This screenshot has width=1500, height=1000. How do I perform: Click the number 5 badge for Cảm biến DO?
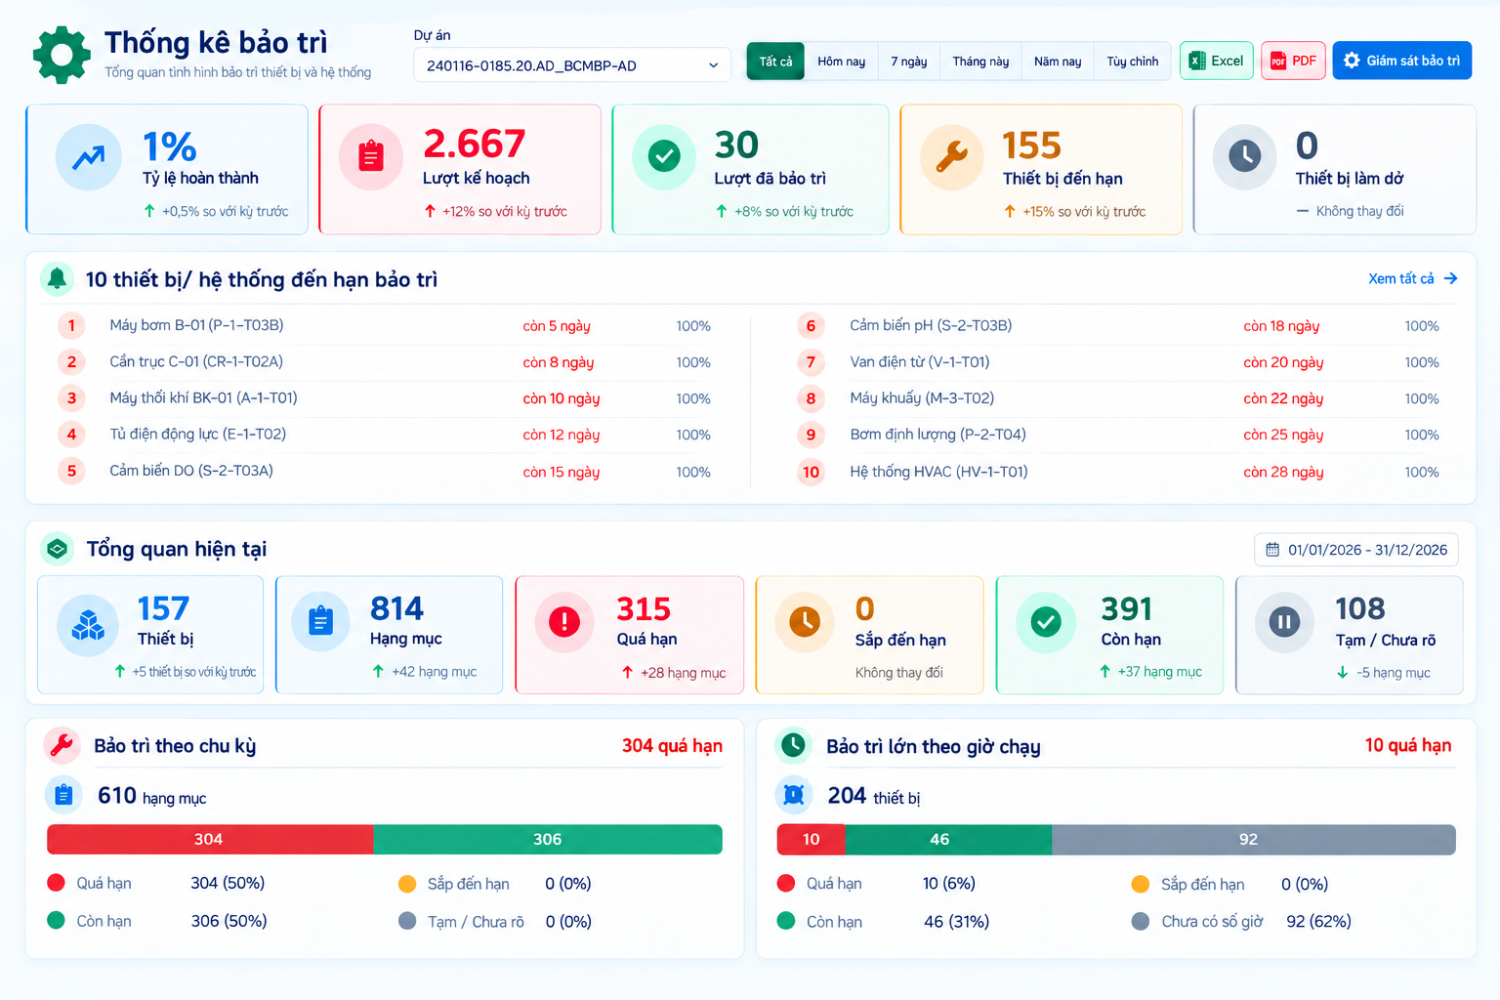click(71, 471)
